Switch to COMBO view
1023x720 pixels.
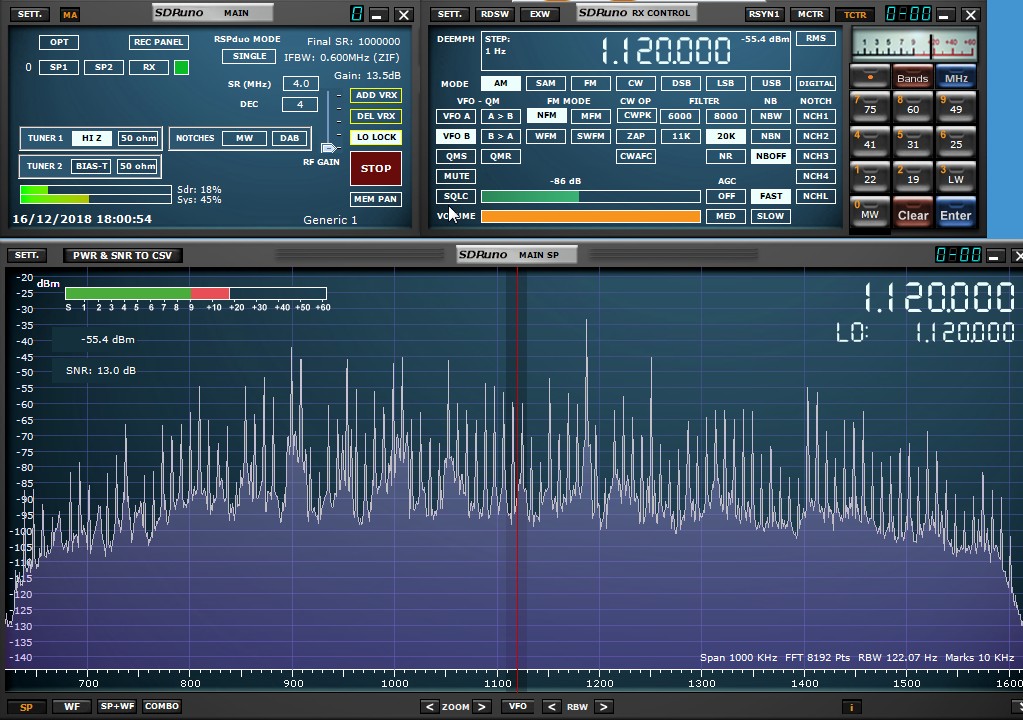click(x=162, y=706)
